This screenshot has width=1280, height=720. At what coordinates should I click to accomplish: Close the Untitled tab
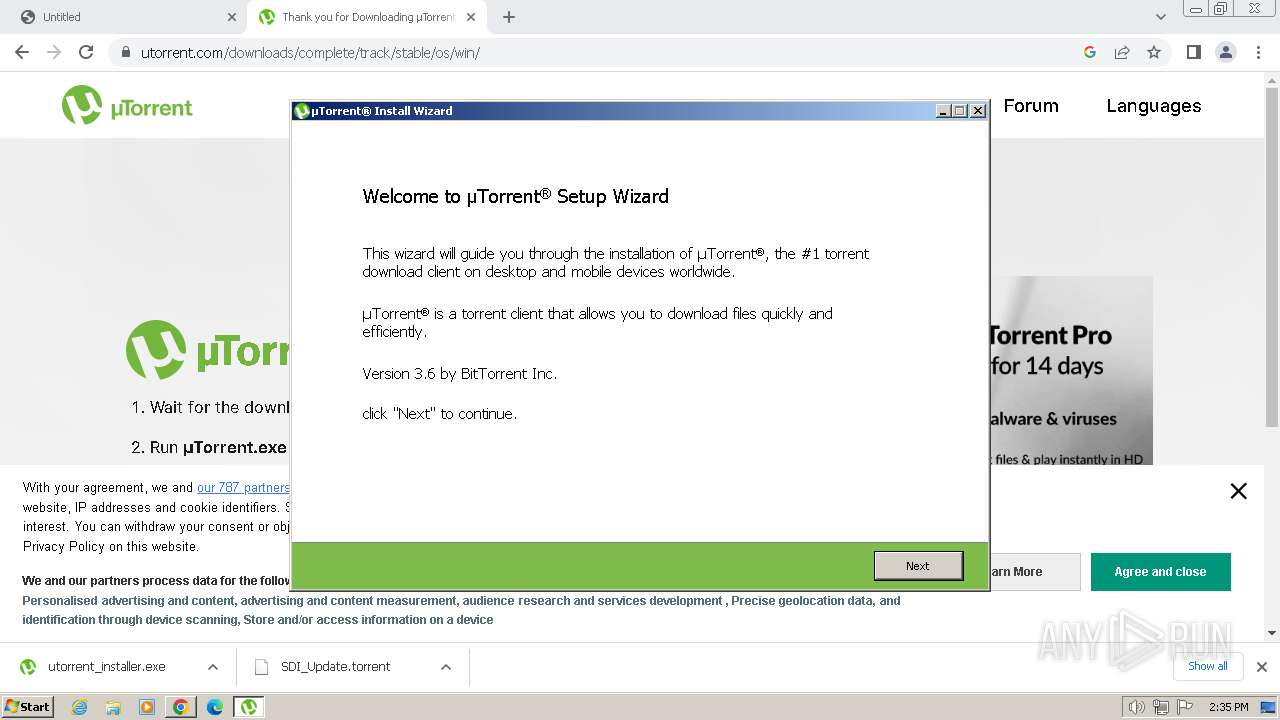(231, 17)
